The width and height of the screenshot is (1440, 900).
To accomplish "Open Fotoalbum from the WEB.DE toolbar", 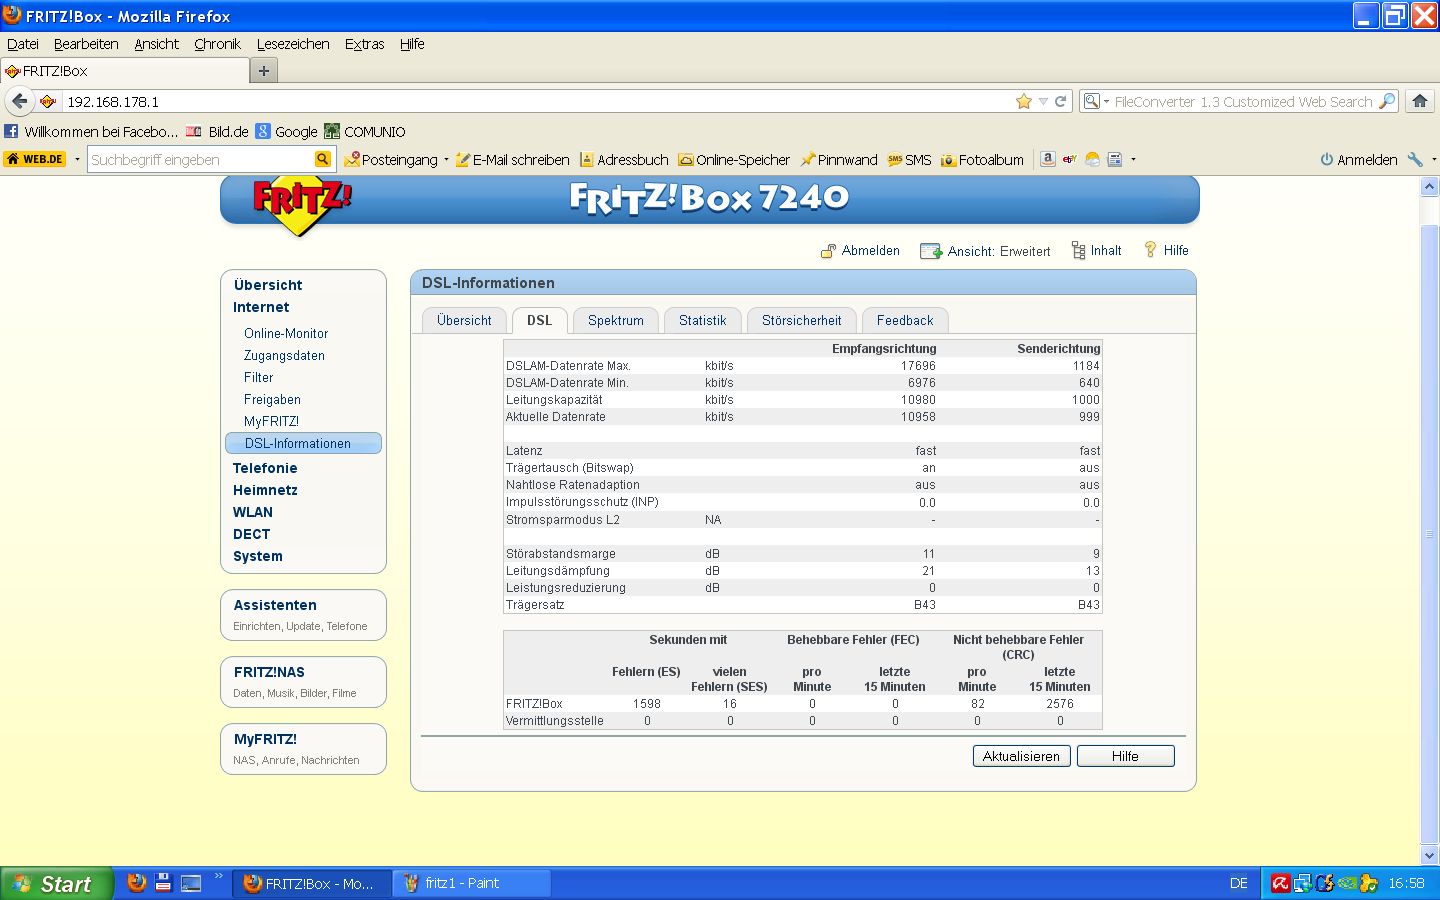I will click(982, 159).
